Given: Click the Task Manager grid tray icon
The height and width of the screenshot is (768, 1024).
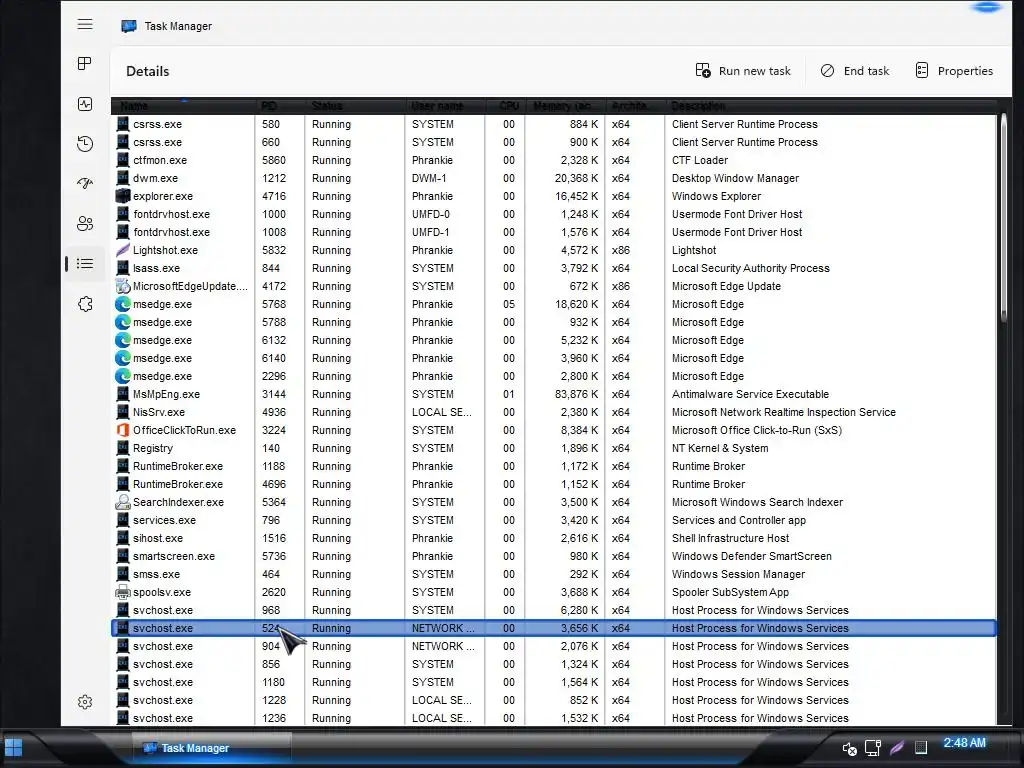Looking at the screenshot, I should click(x=921, y=748).
